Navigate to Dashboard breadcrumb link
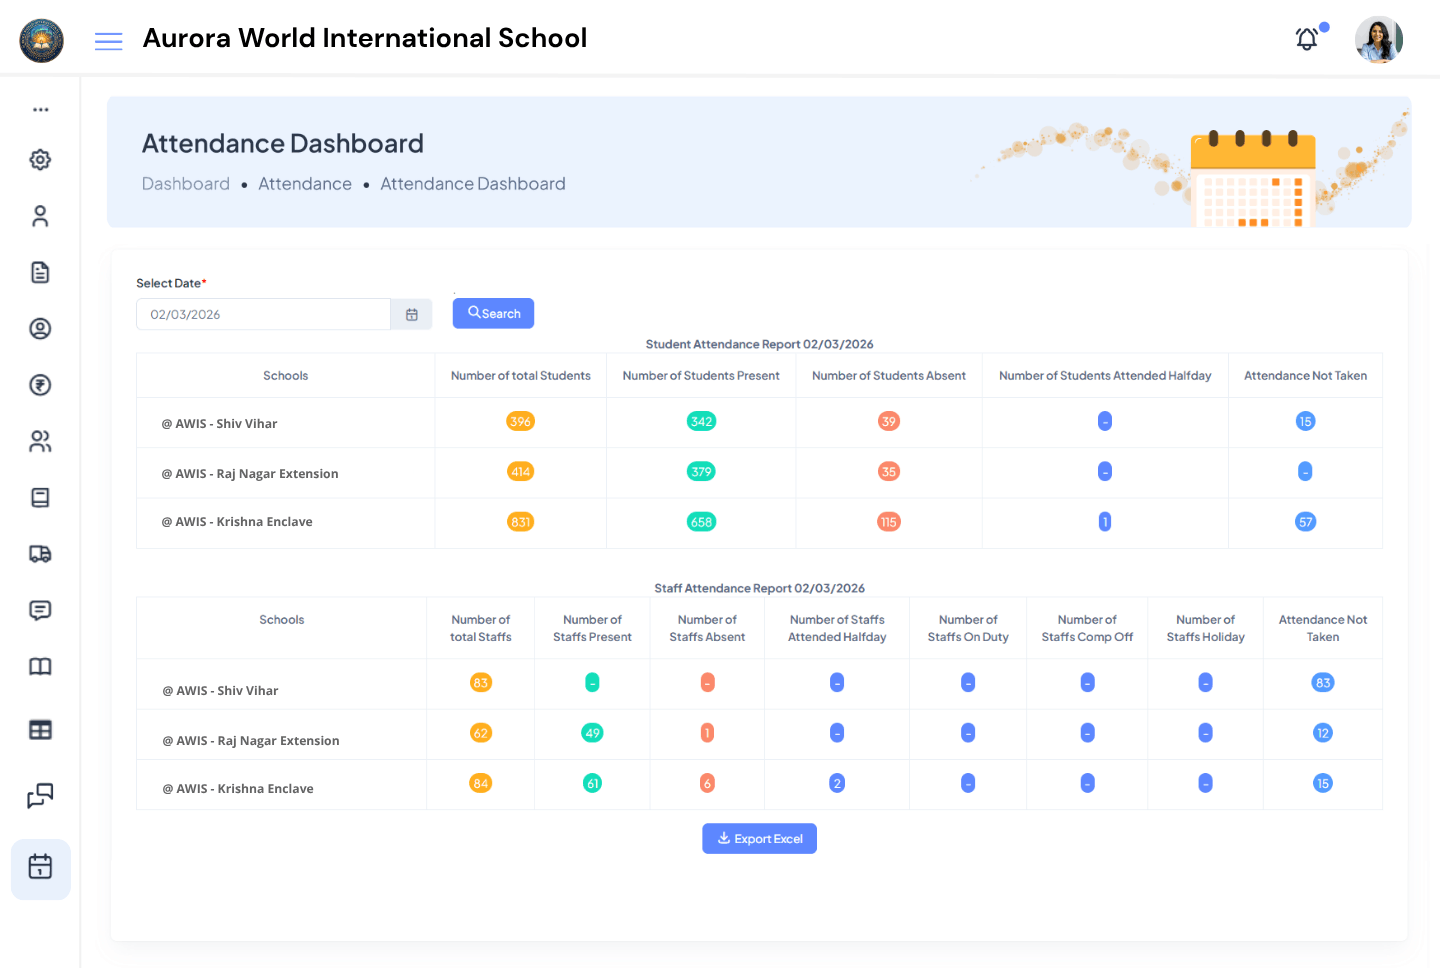This screenshot has height=968, width=1440. pos(186,183)
